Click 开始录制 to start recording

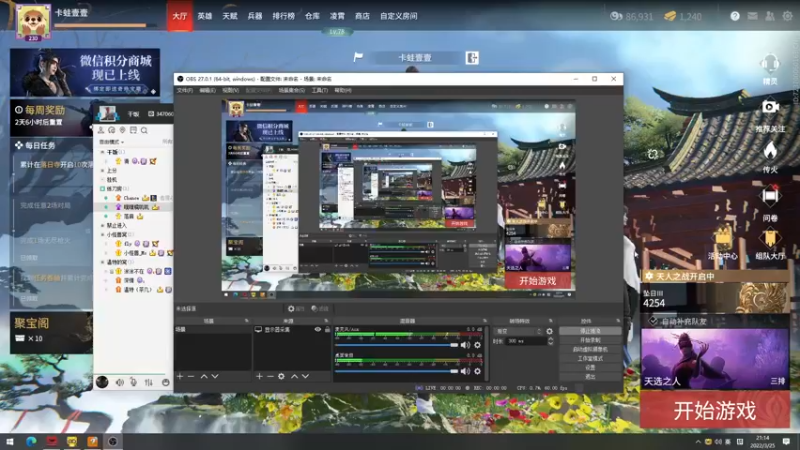590,340
